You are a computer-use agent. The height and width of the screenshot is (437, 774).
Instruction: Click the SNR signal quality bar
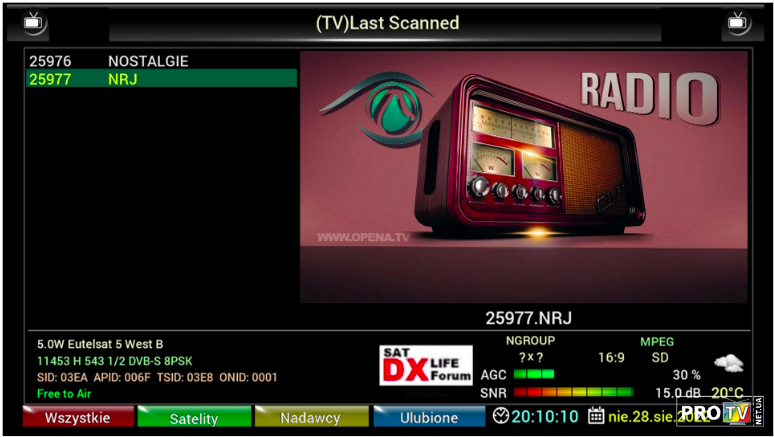tap(573, 393)
